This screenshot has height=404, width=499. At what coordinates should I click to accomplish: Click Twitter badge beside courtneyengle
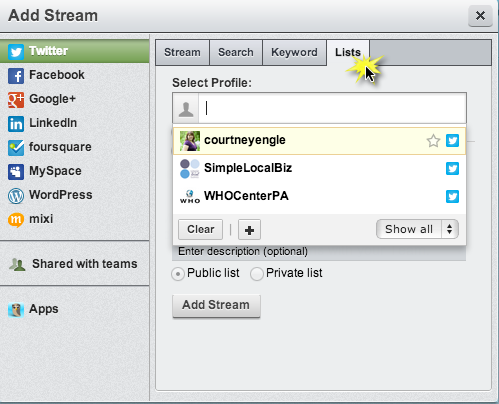[x=452, y=140]
